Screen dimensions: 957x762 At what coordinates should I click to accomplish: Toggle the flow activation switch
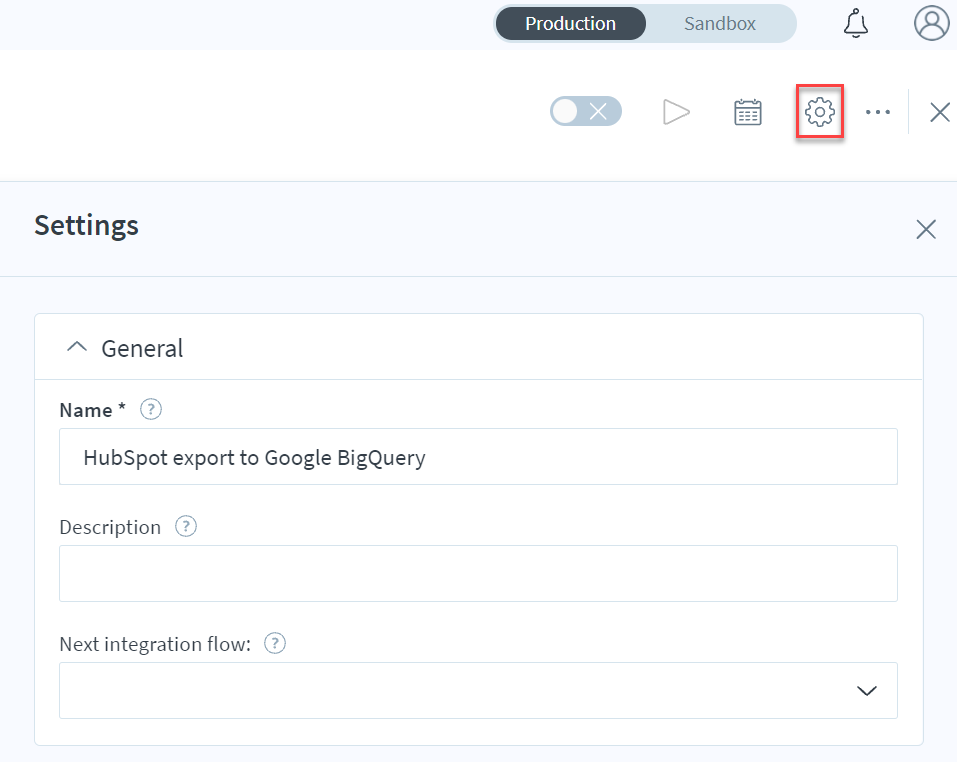pyautogui.click(x=586, y=112)
